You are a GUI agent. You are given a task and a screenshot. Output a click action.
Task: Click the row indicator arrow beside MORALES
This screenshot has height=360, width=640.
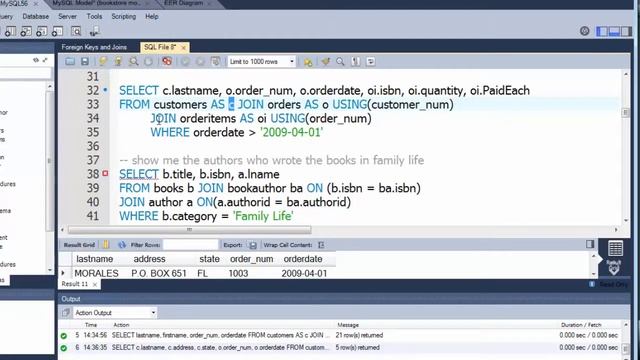click(63, 273)
